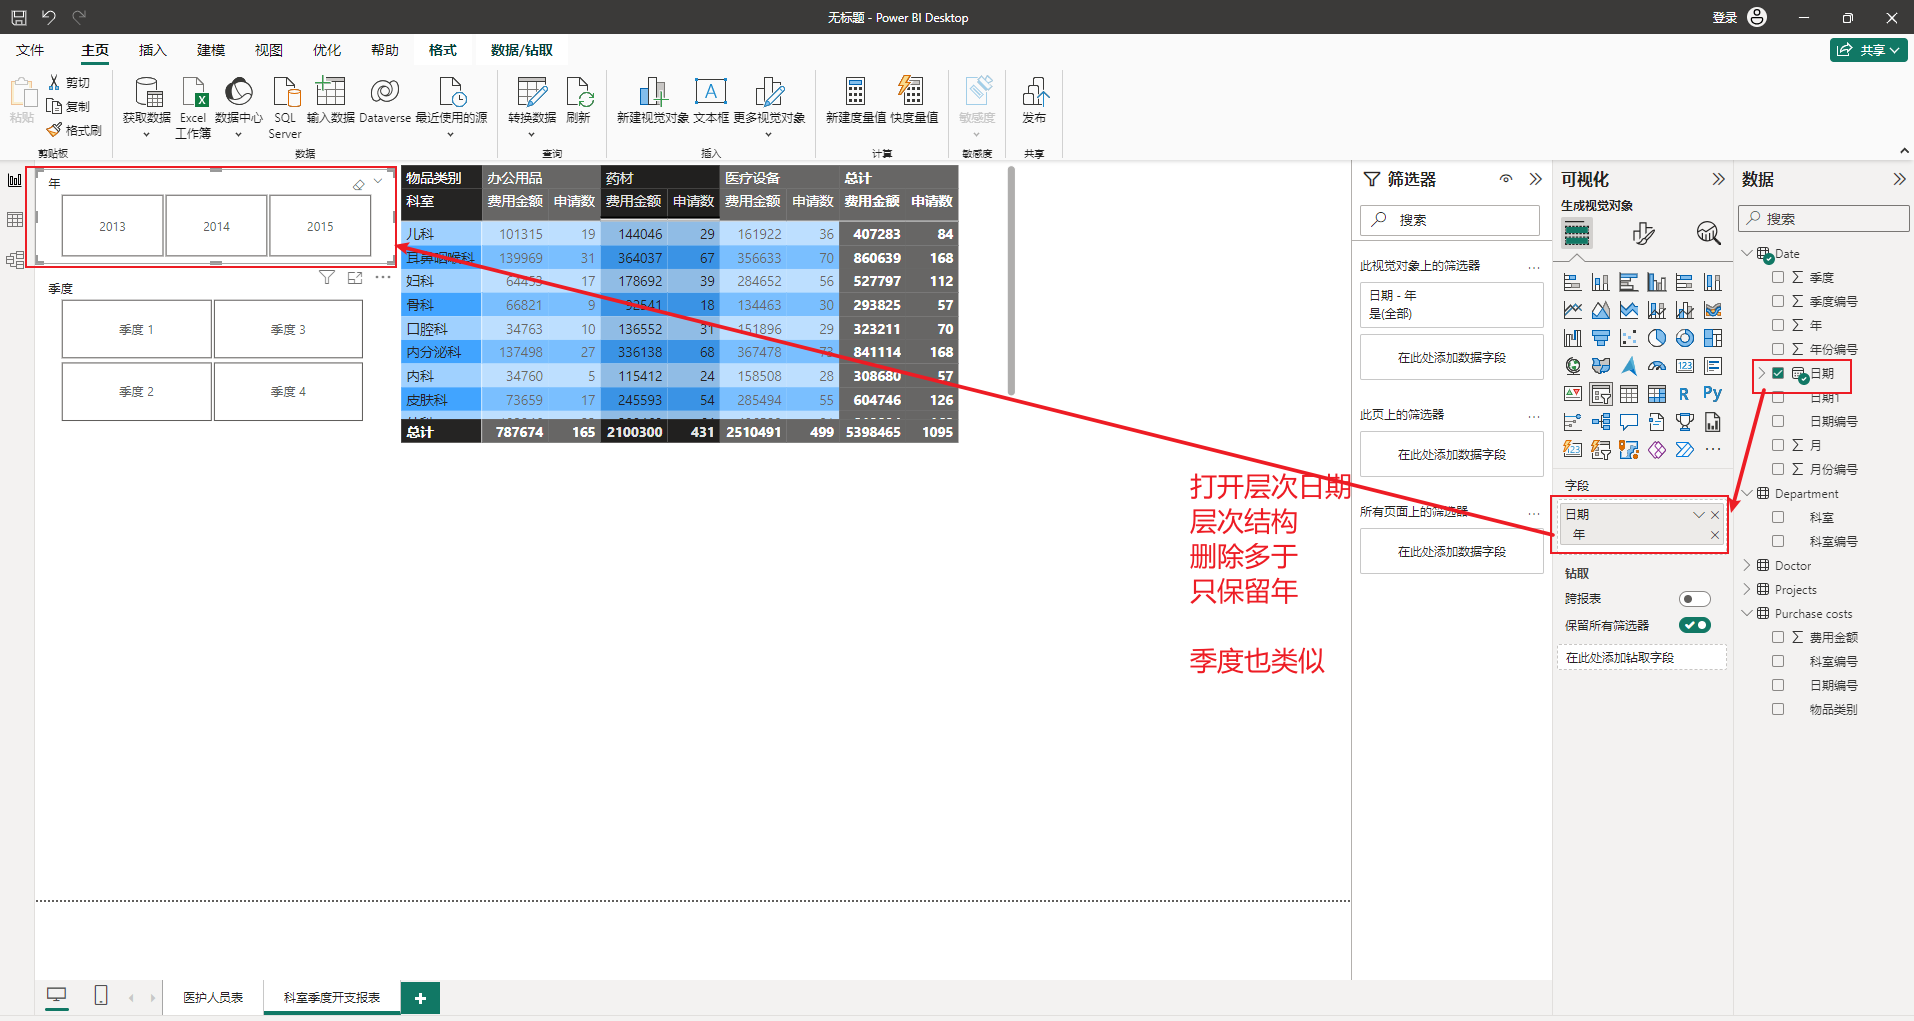1914x1021 pixels.
Task: Click the eraser clear-selections icon on 年 slicer
Action: [359, 184]
